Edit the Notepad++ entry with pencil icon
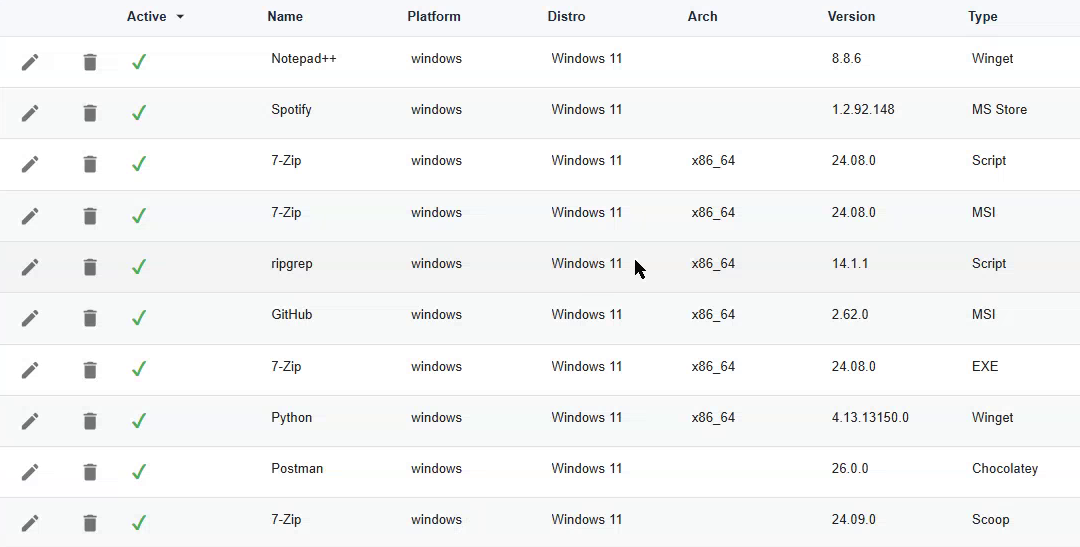The width and height of the screenshot is (1080, 547). 30,62
